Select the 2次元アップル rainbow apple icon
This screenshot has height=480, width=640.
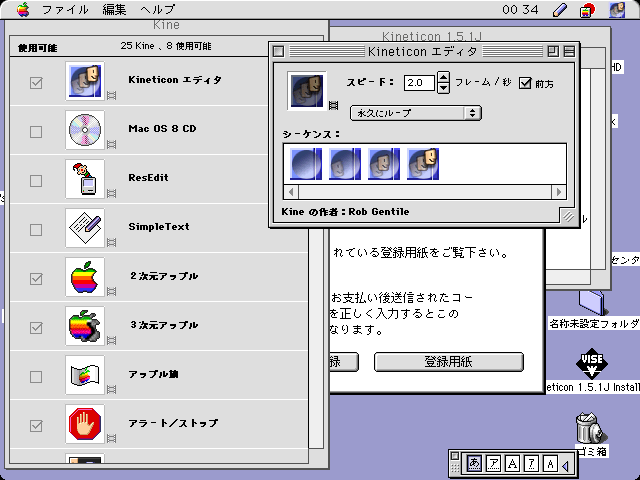85,277
